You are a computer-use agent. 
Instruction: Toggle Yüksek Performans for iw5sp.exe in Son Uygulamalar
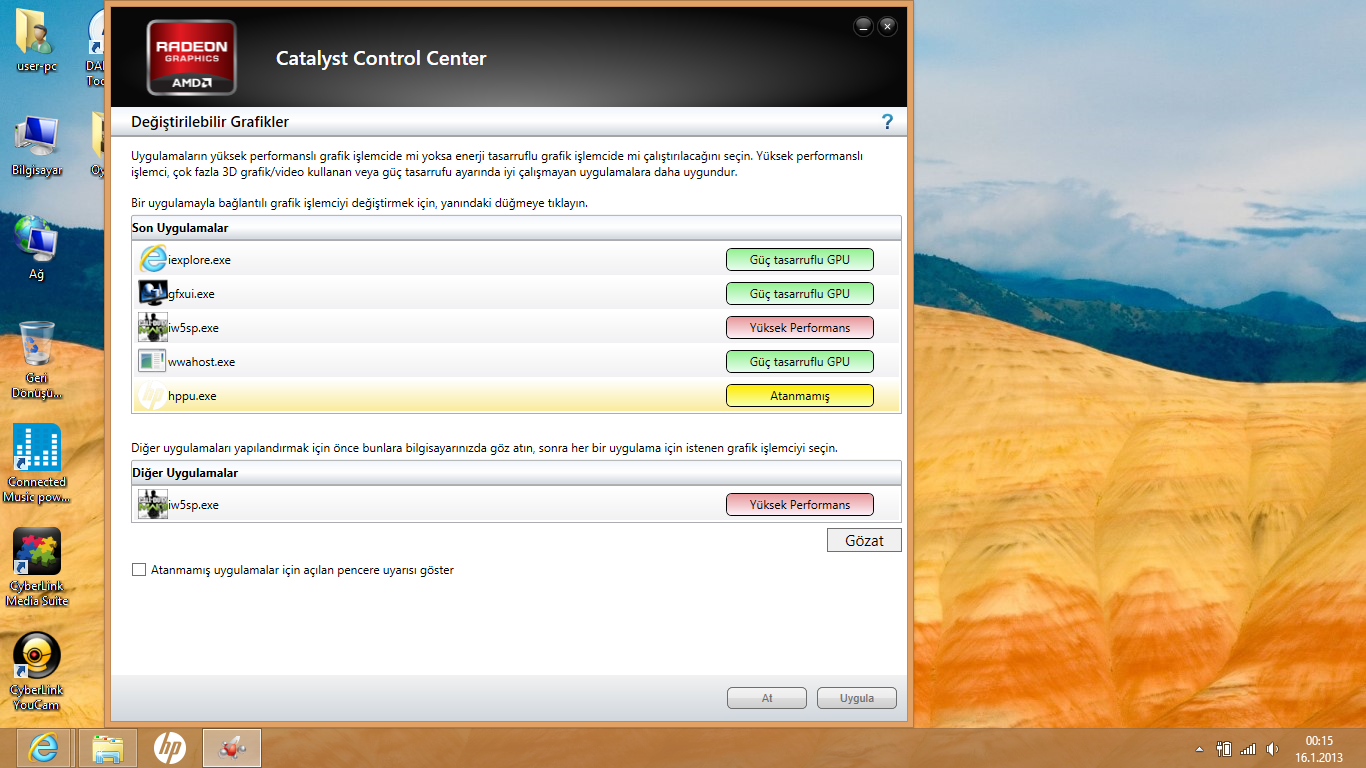[799, 327]
